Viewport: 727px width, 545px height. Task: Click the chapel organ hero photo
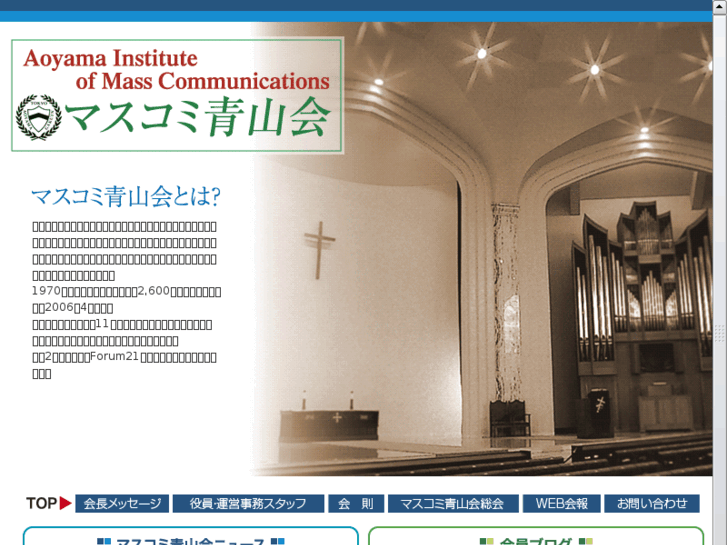[x=482, y=249]
